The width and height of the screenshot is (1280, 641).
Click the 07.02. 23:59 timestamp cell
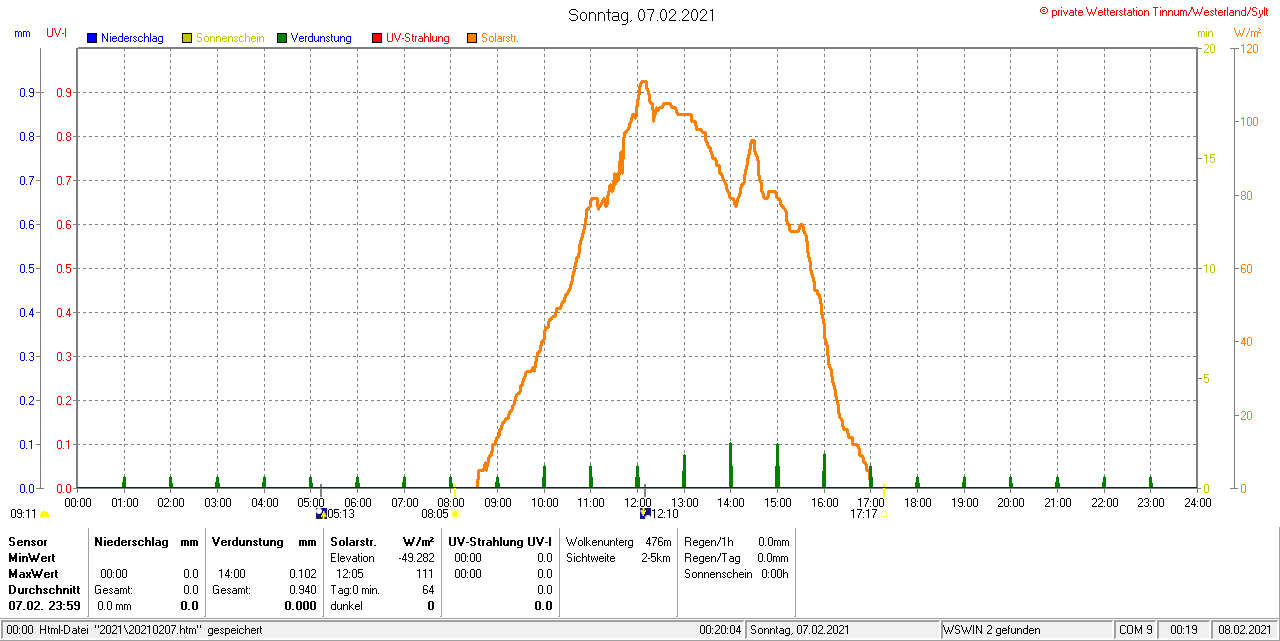click(44, 606)
